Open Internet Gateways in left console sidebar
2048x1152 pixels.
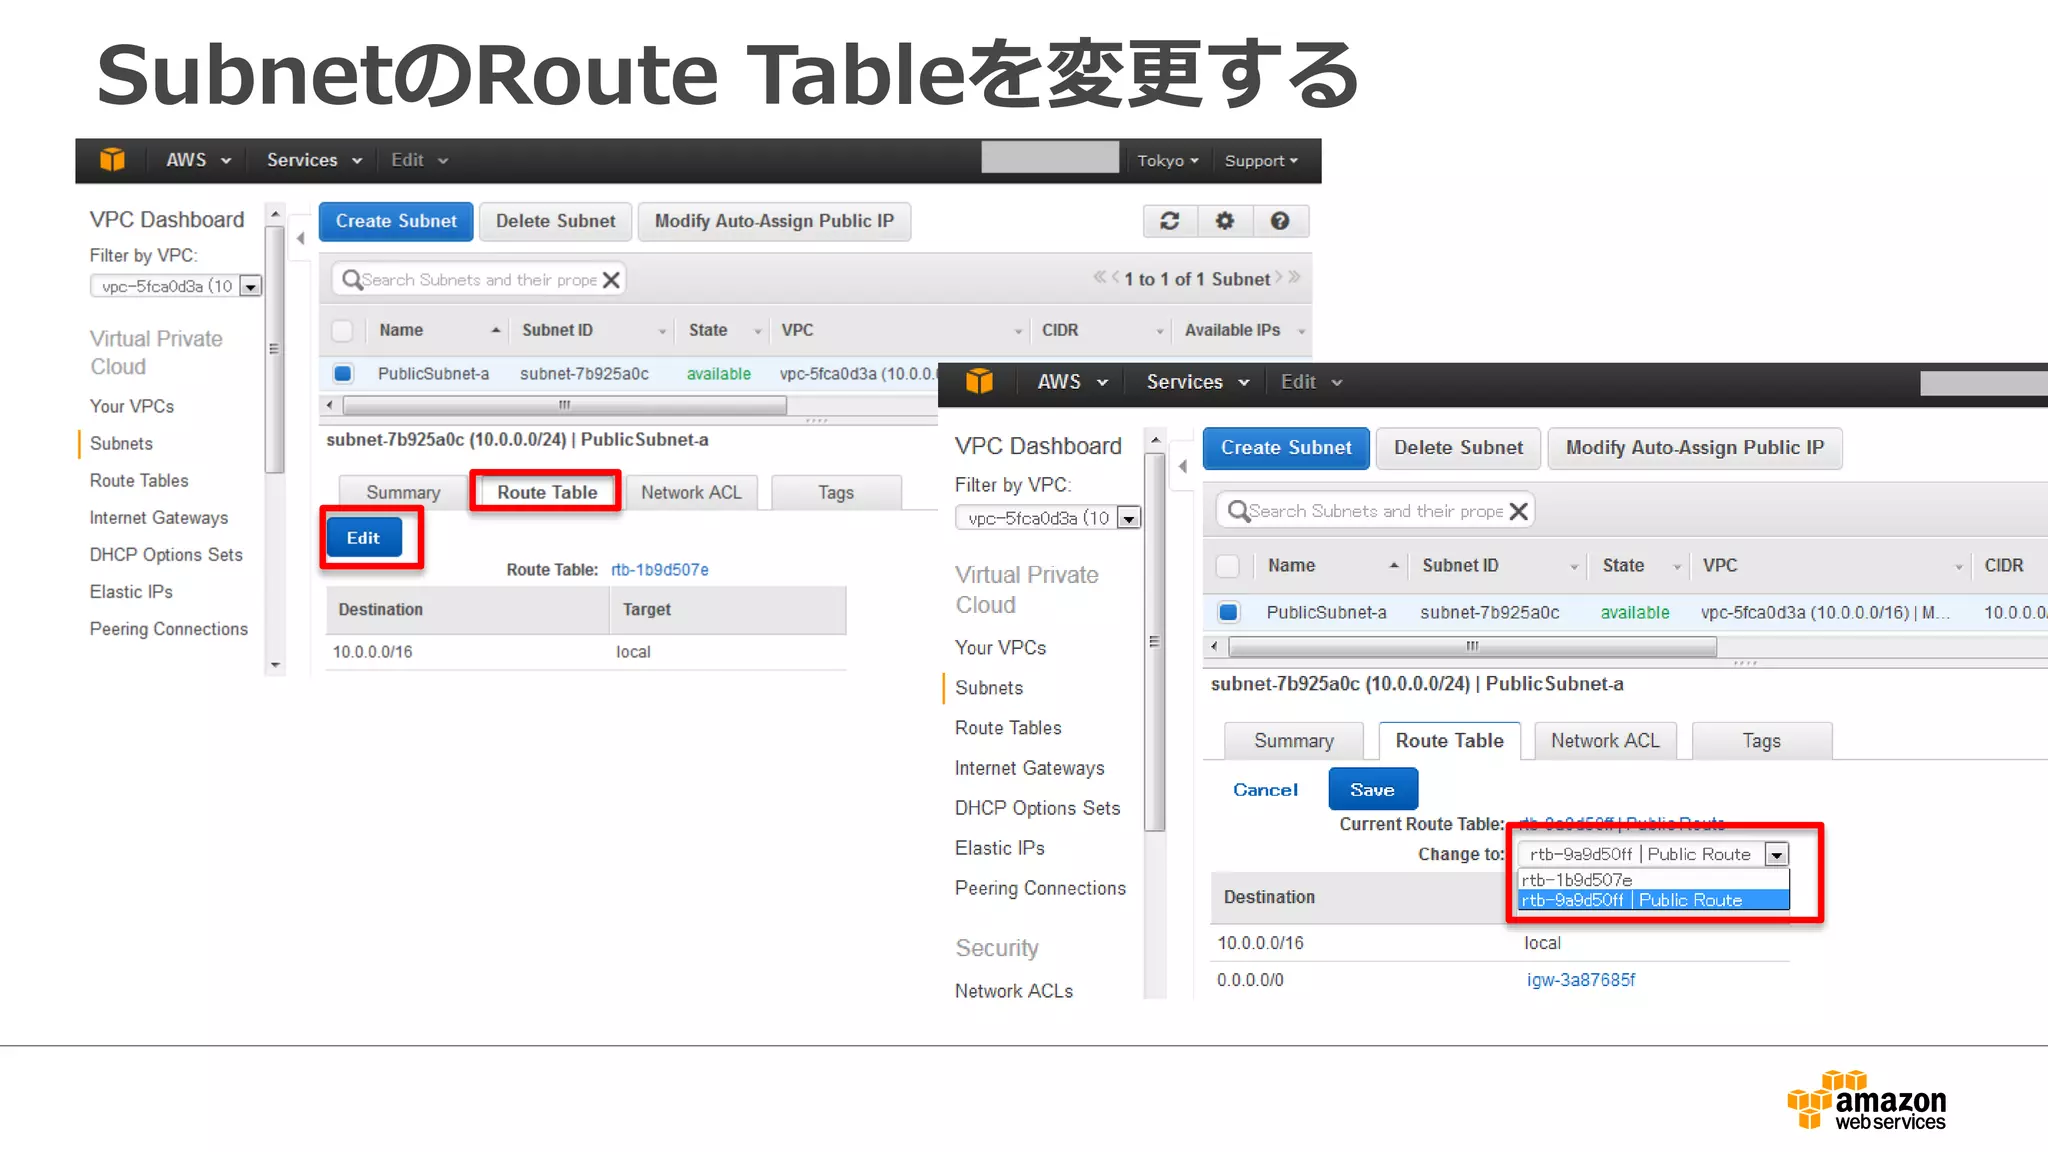coord(159,518)
